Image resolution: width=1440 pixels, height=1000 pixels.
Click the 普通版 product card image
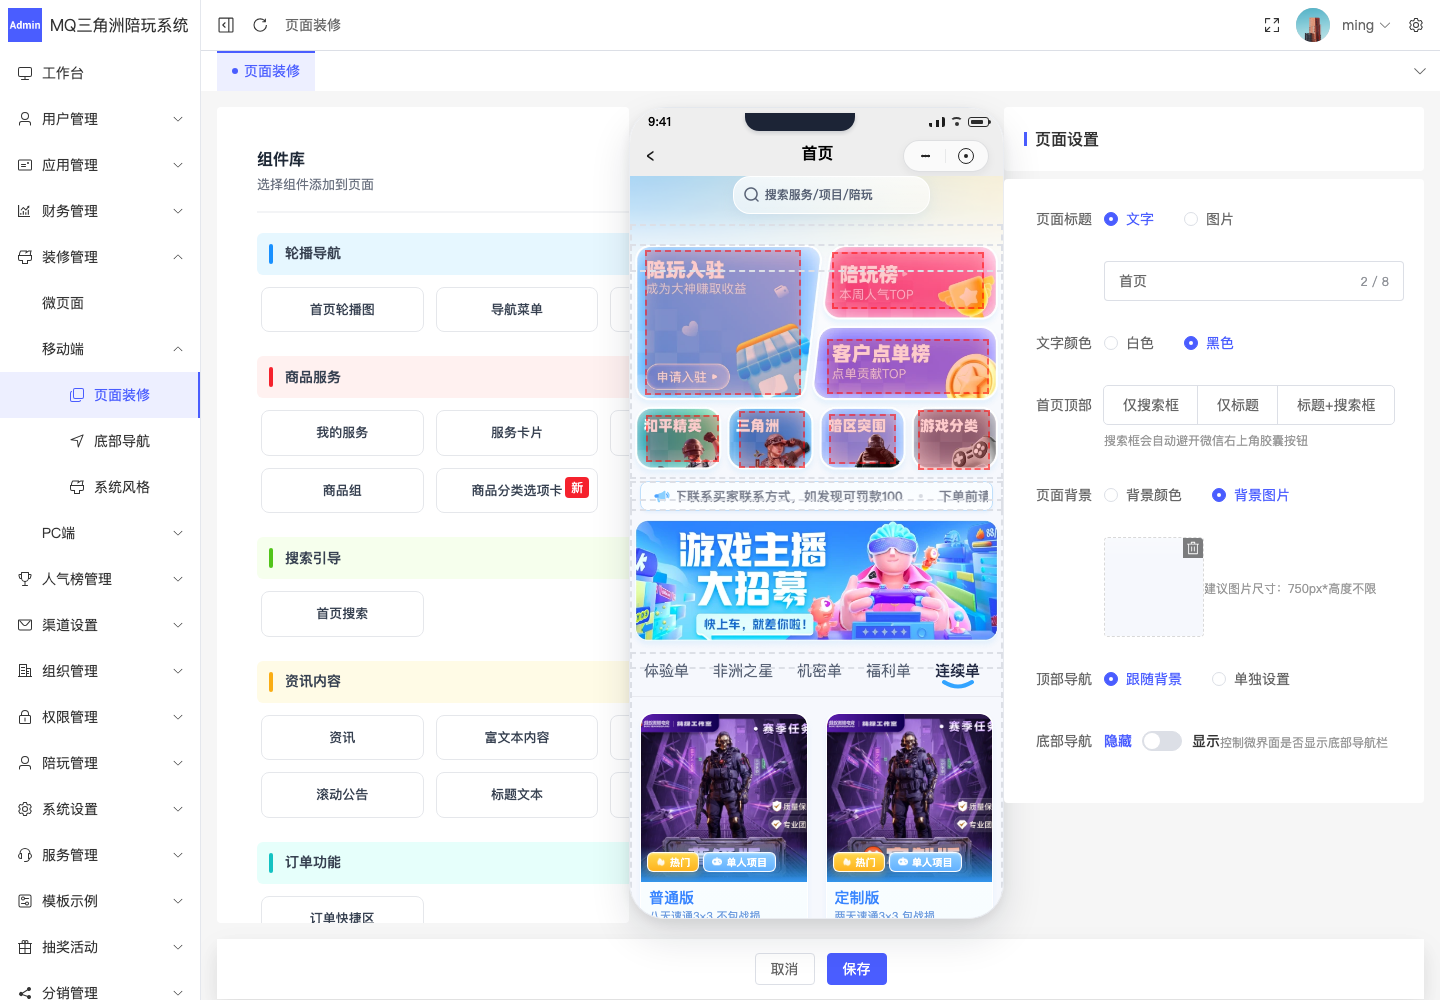tap(724, 798)
